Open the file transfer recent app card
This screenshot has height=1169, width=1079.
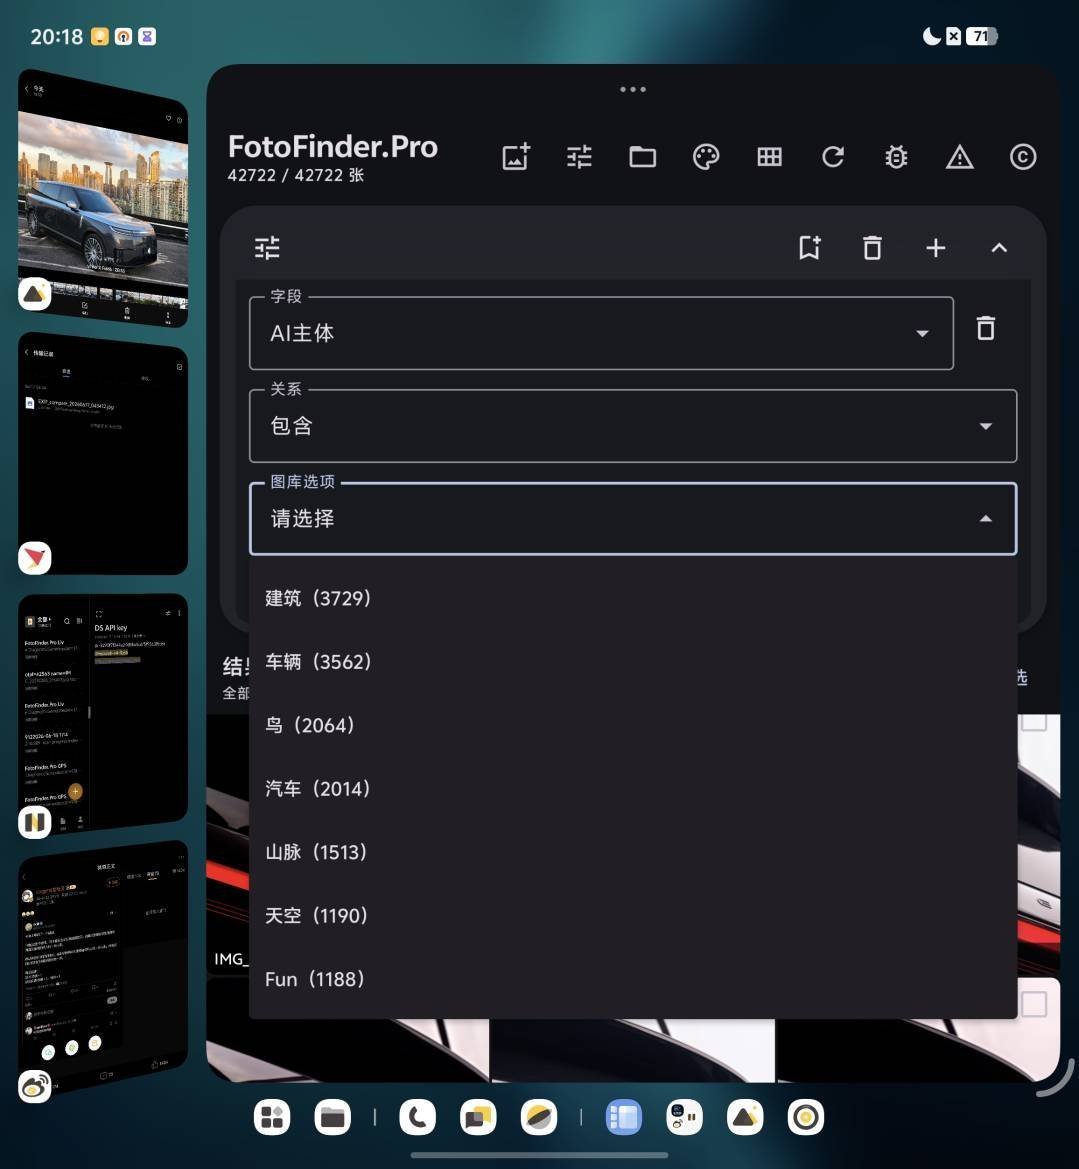(x=103, y=453)
